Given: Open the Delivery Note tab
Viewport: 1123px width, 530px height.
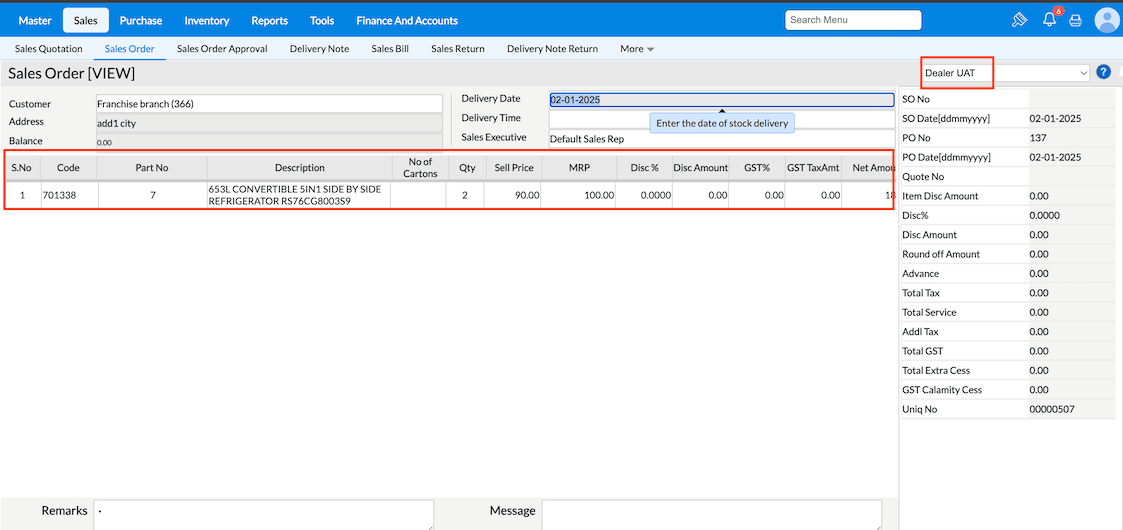Looking at the screenshot, I should pos(319,49).
